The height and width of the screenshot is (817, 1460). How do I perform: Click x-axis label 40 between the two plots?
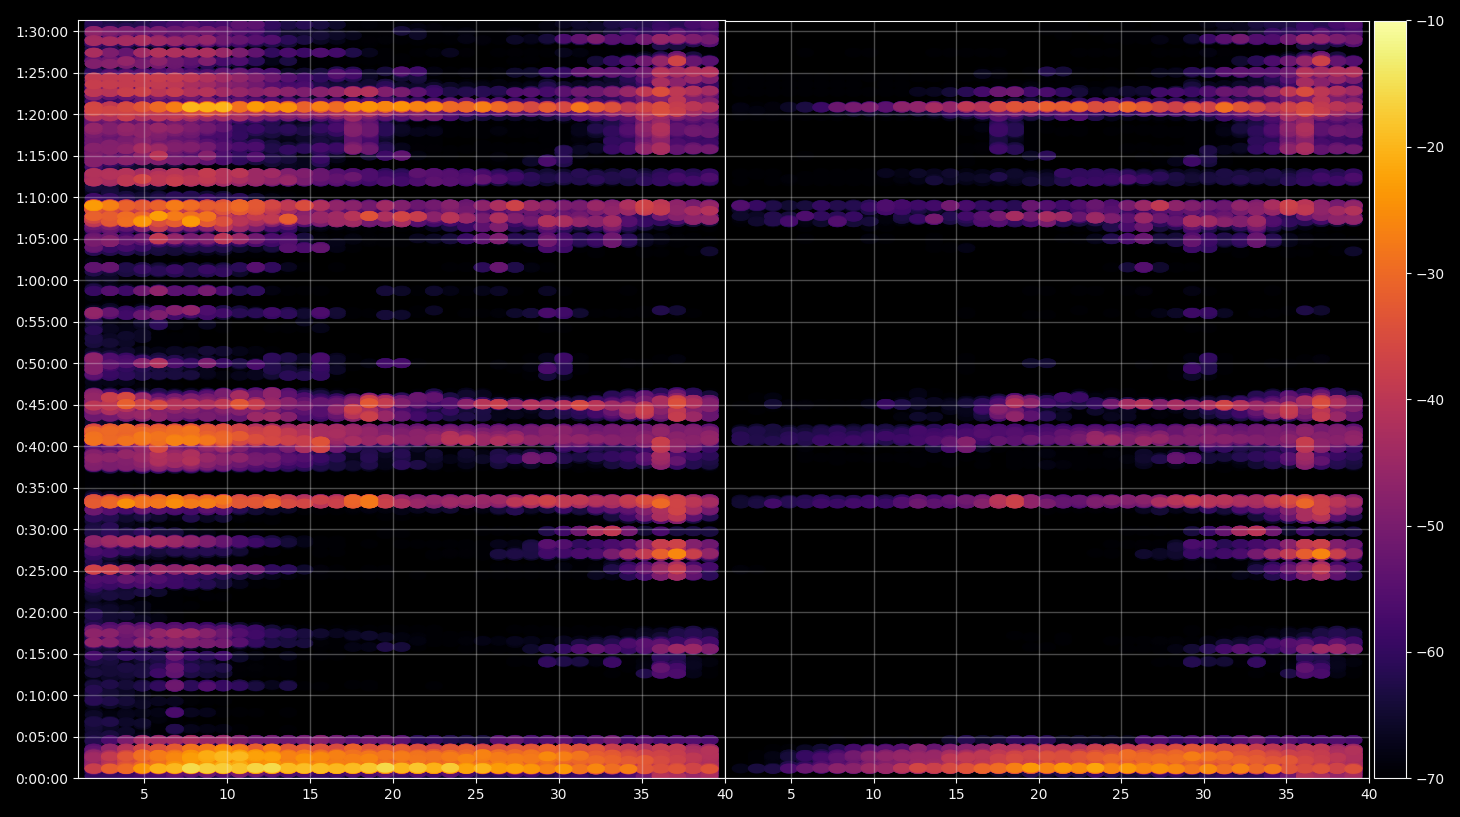click(x=725, y=795)
